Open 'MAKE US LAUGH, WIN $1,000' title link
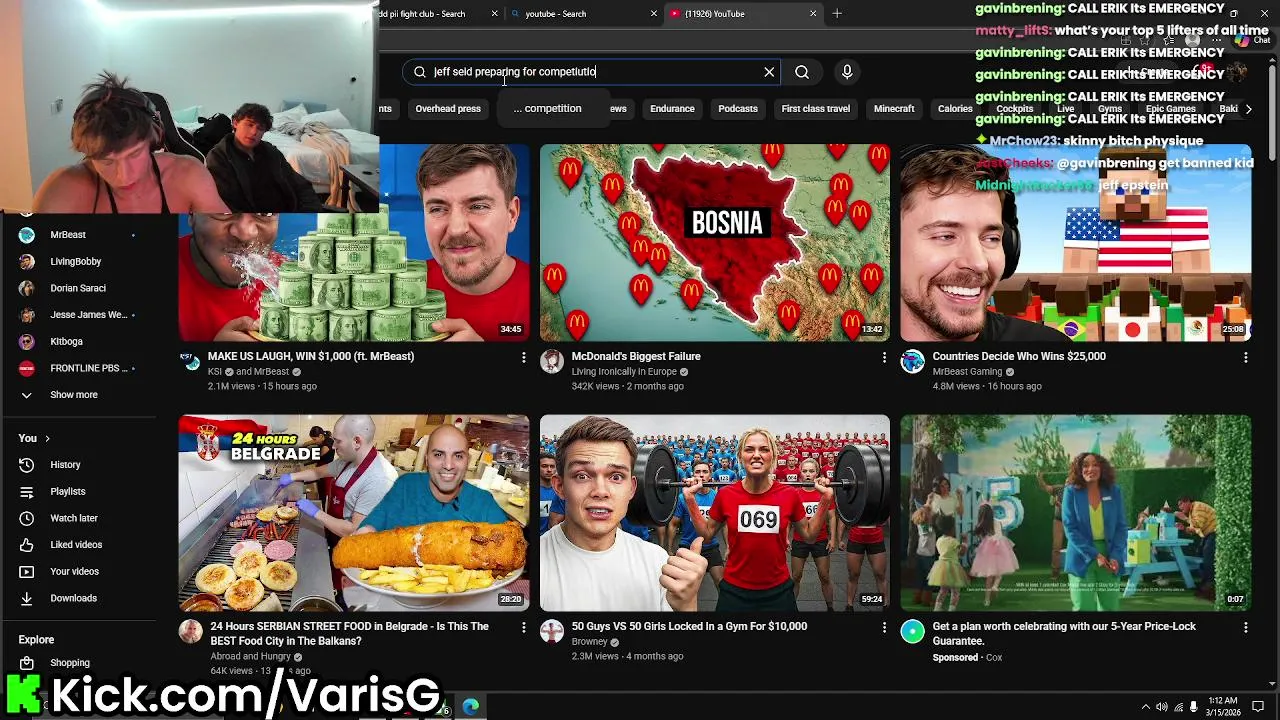Viewport: 1280px width, 720px height. [x=311, y=356]
